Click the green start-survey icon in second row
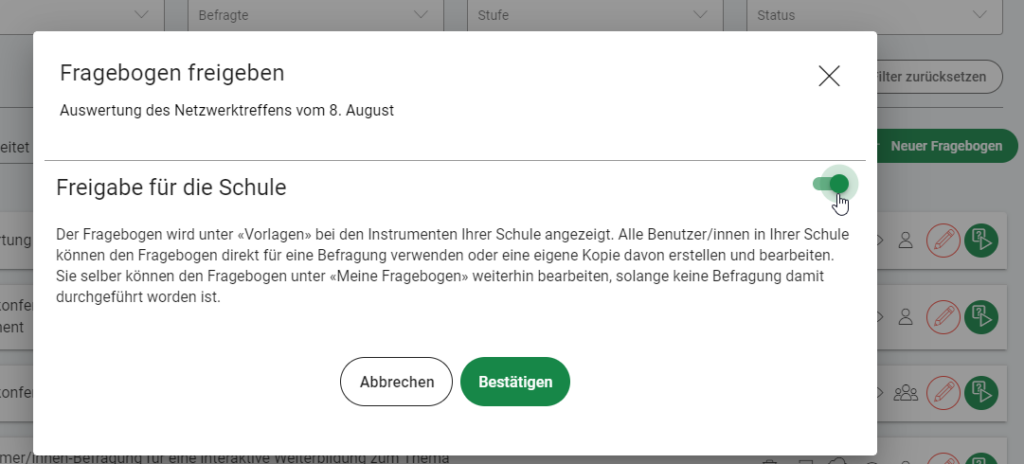 pos(982,317)
